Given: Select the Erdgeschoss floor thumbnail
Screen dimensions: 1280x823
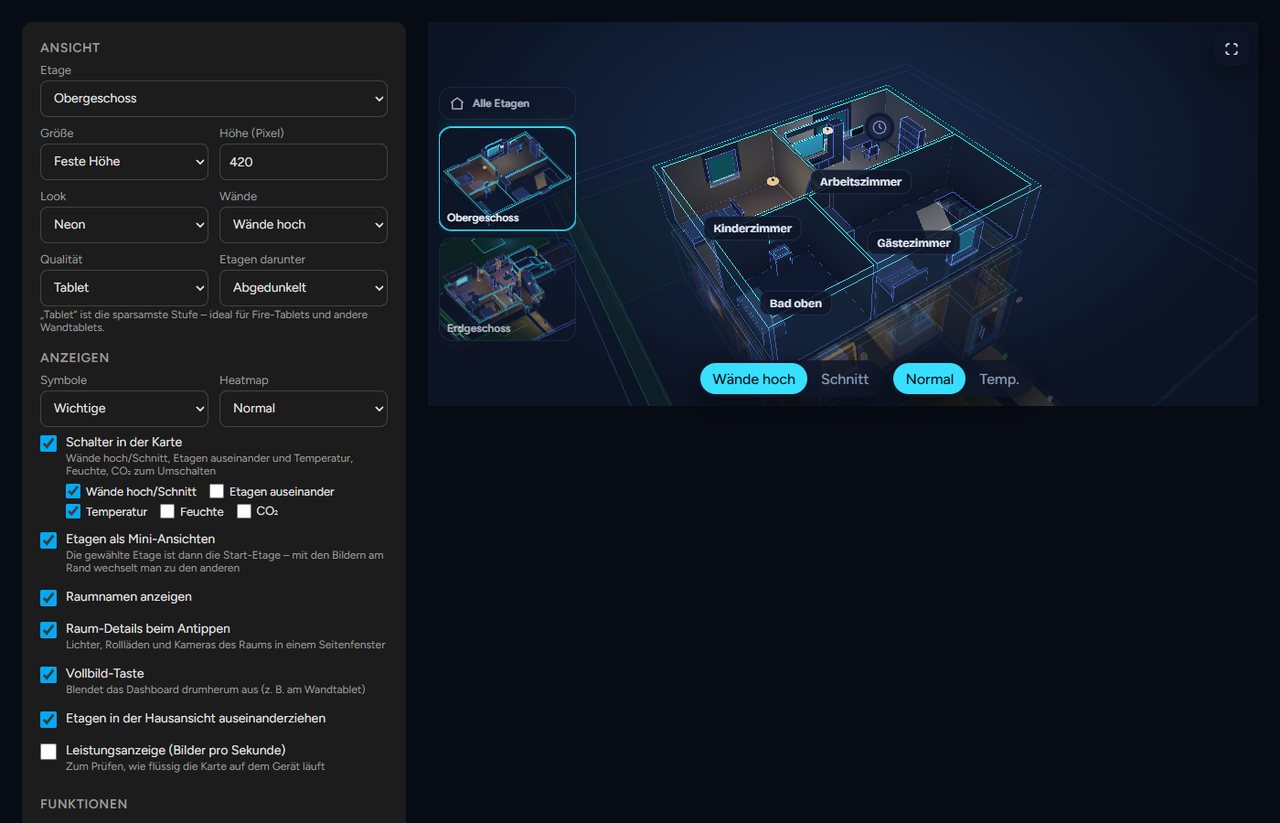Looking at the screenshot, I should (507, 289).
